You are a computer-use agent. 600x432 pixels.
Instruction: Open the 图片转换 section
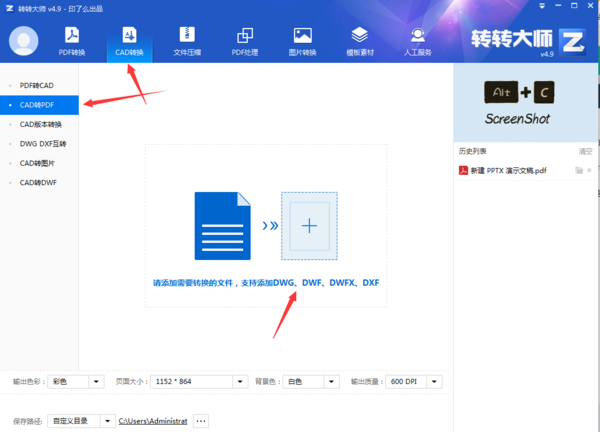coord(302,41)
